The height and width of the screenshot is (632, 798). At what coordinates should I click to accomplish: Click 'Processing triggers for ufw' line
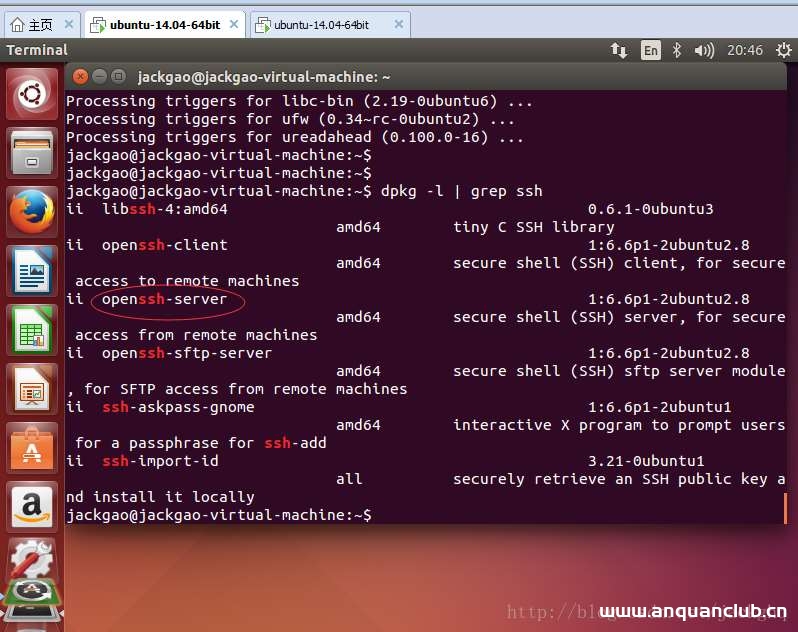pyautogui.click(x=290, y=119)
